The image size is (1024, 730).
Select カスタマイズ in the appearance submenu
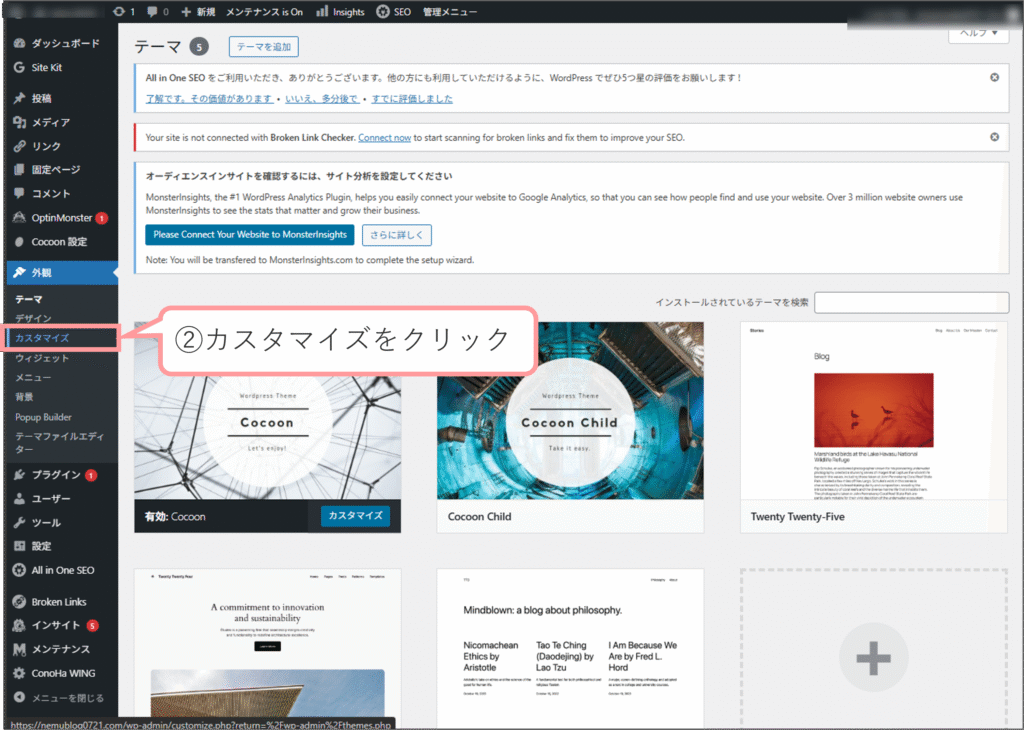point(42,338)
